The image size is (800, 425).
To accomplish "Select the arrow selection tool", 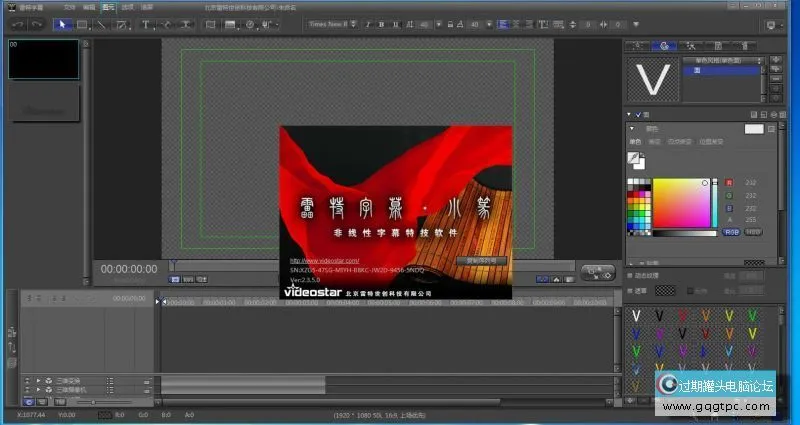I will 59,23.
